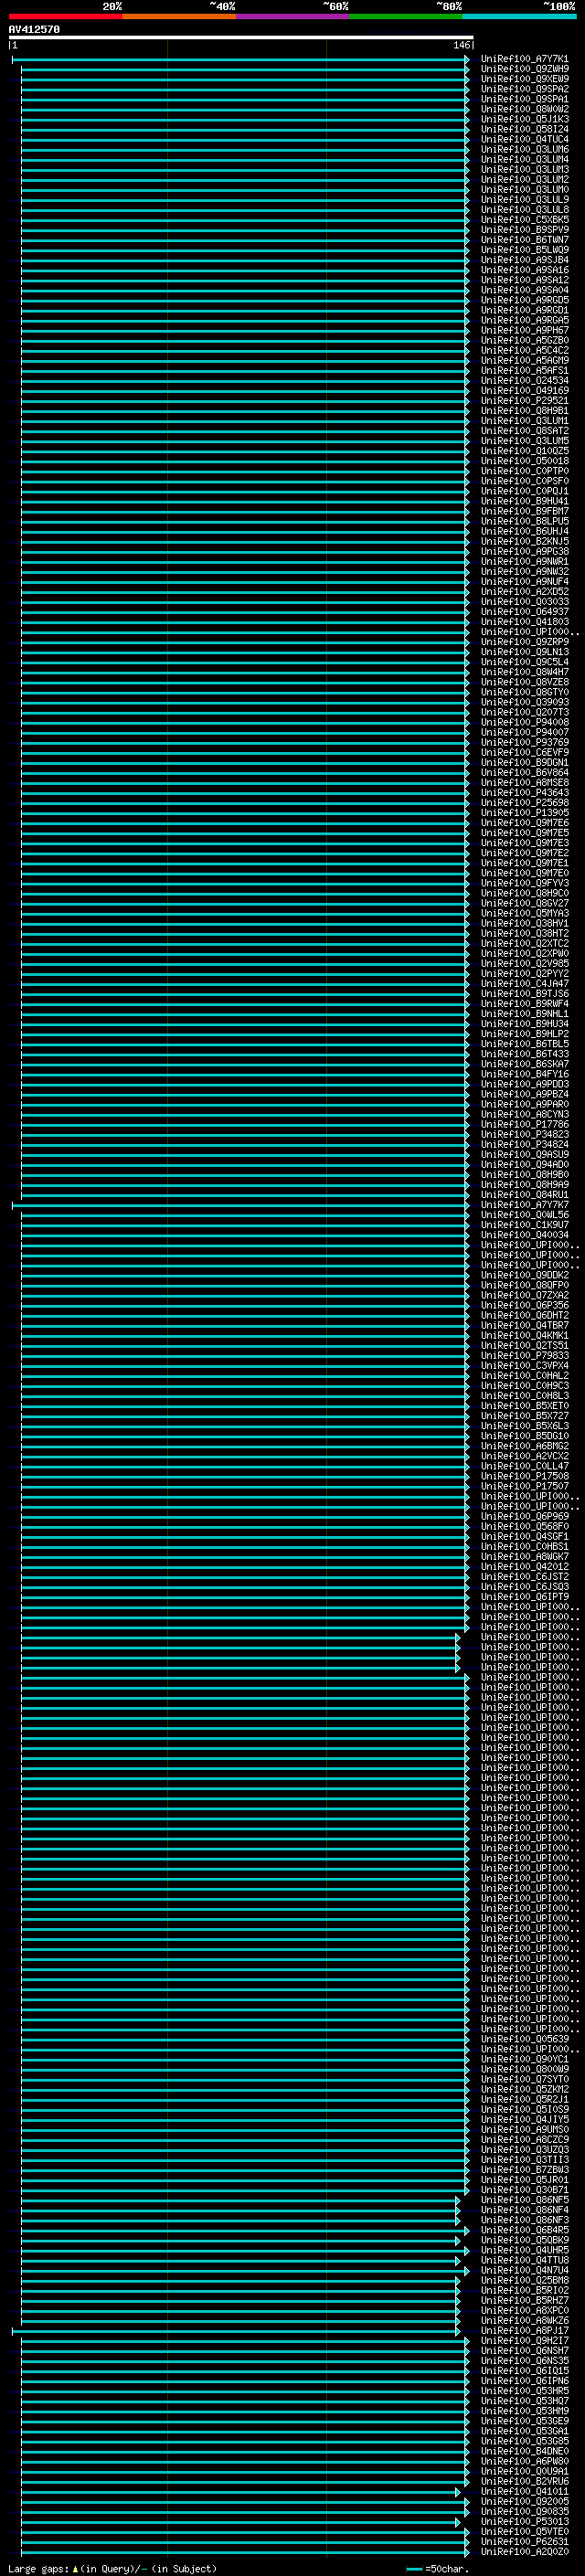Image resolution: width=585 pixels, height=2576 pixels.
Task: Select the UniRef100_Q90YC1 label
Action: pyautogui.click(x=524, y=2059)
